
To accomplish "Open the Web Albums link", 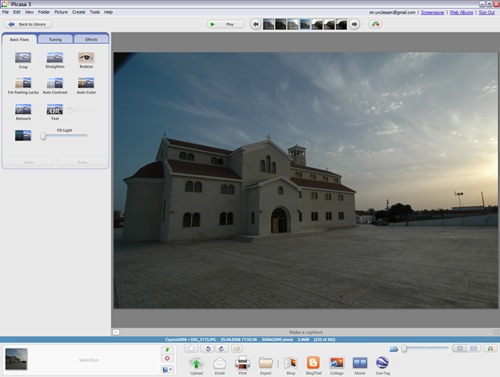I will [461, 12].
